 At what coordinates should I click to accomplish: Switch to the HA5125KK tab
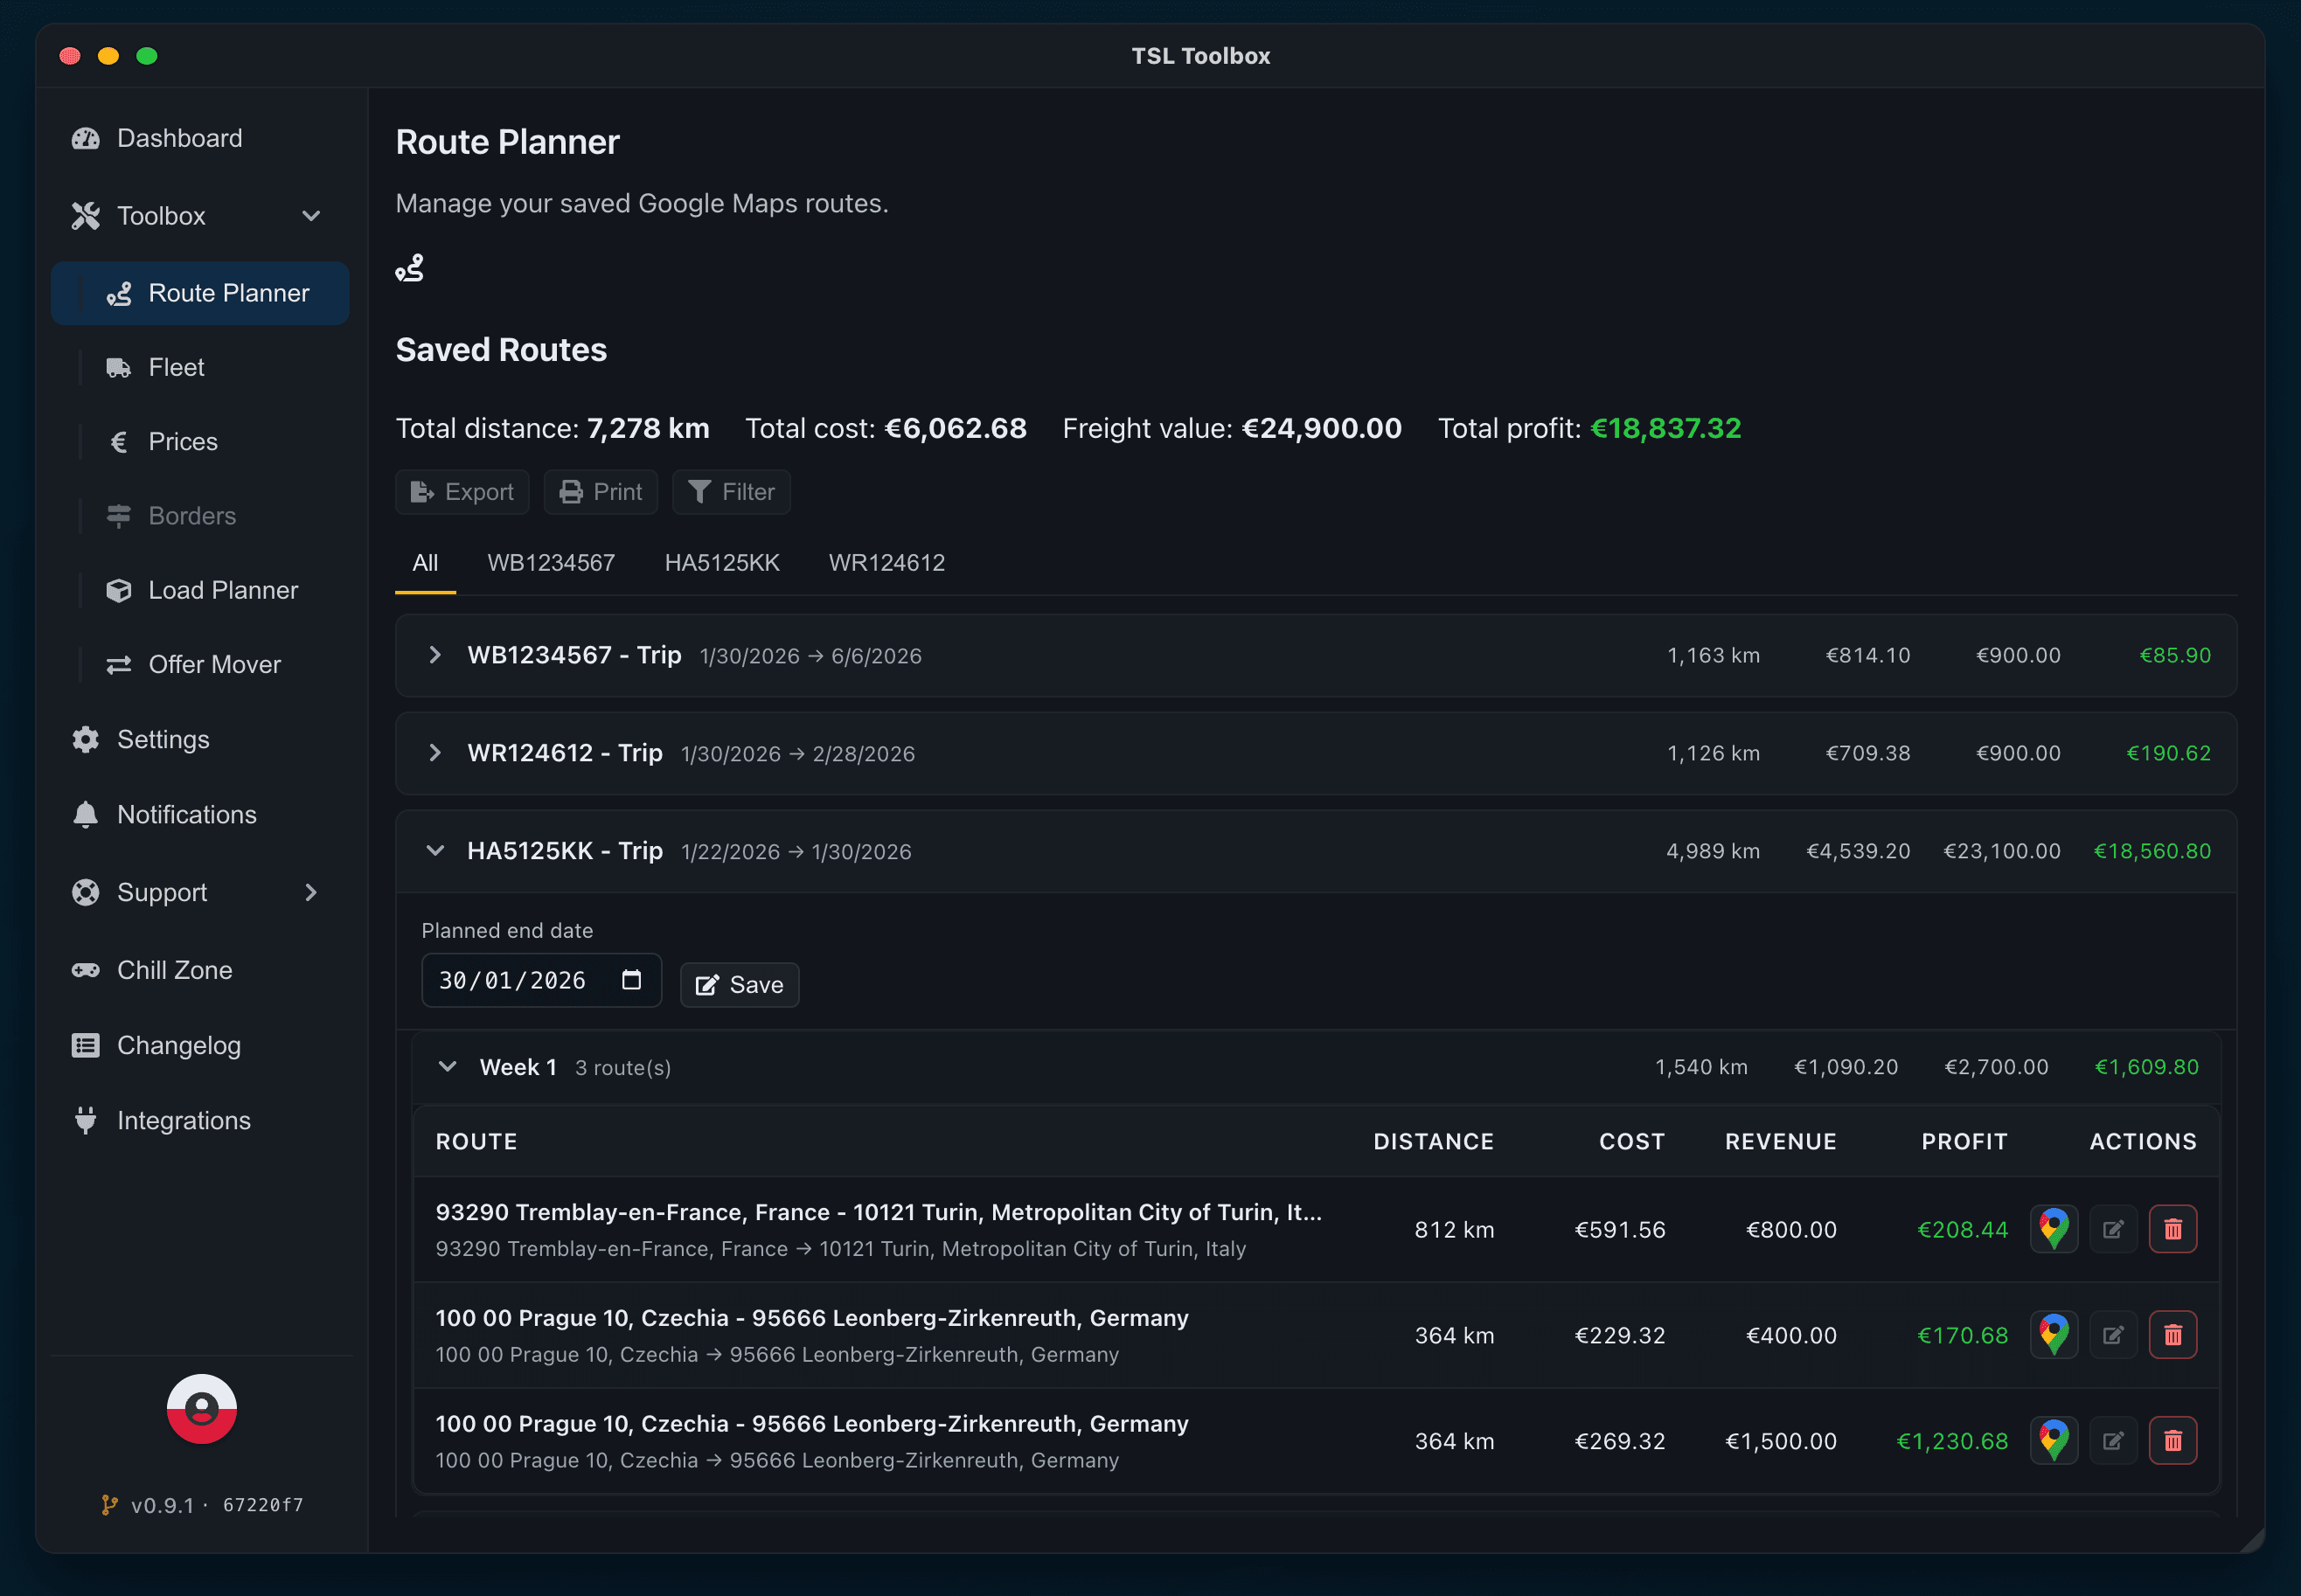coord(722,563)
